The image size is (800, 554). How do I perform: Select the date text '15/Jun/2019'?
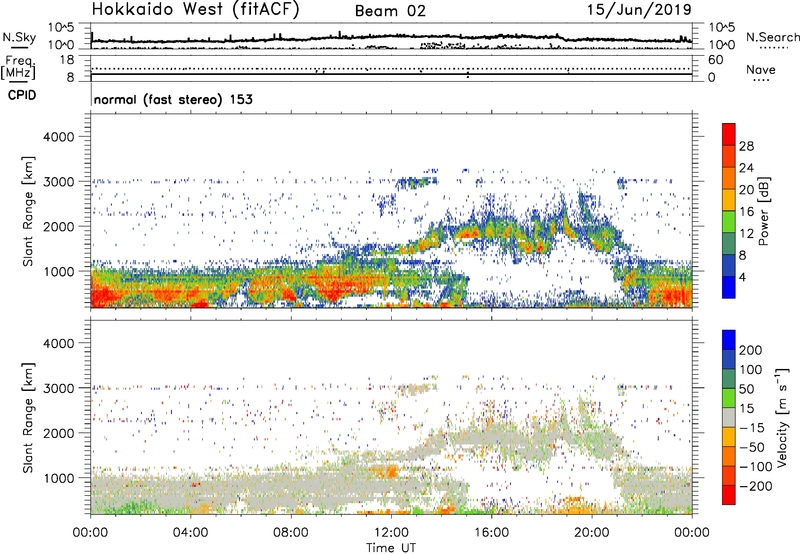point(639,9)
